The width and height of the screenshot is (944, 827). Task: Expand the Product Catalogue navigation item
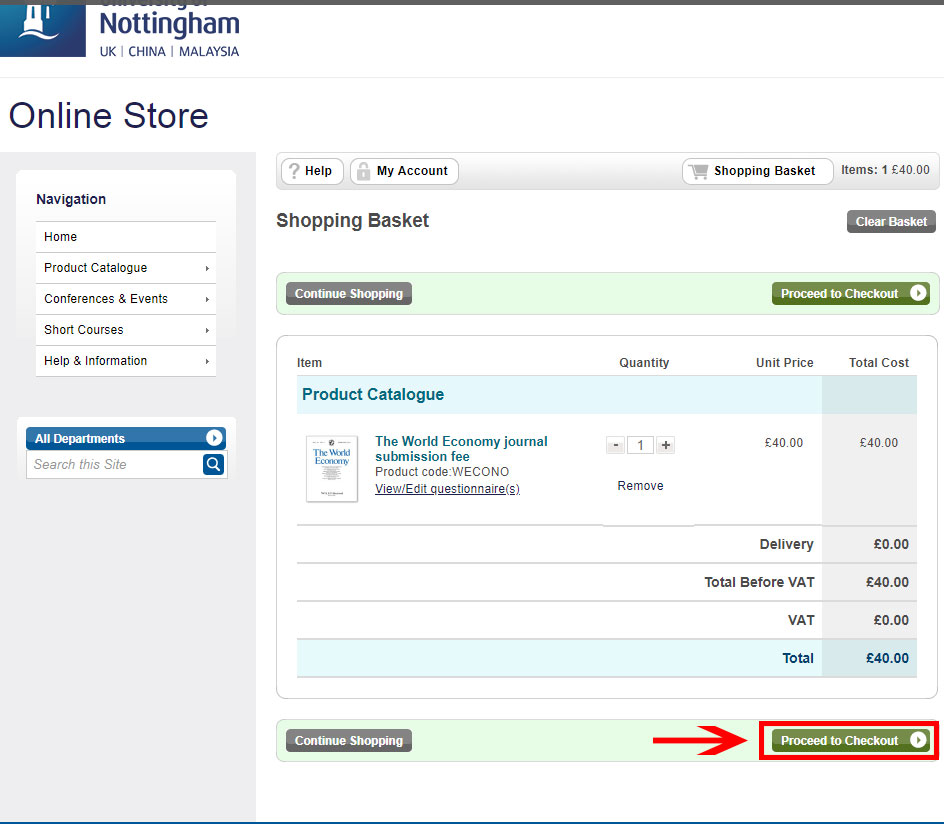click(126, 268)
